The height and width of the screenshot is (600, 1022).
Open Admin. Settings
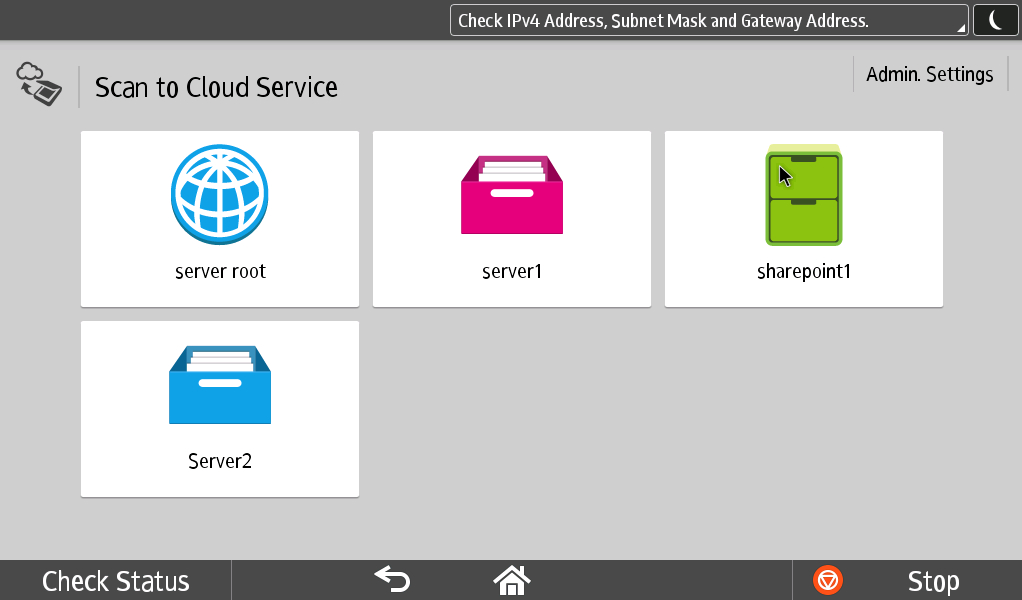pos(929,73)
